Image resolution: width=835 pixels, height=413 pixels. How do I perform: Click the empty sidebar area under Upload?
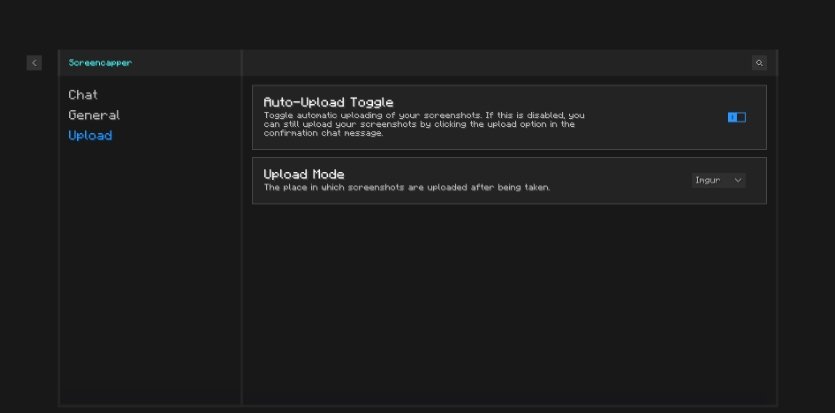coord(150,271)
